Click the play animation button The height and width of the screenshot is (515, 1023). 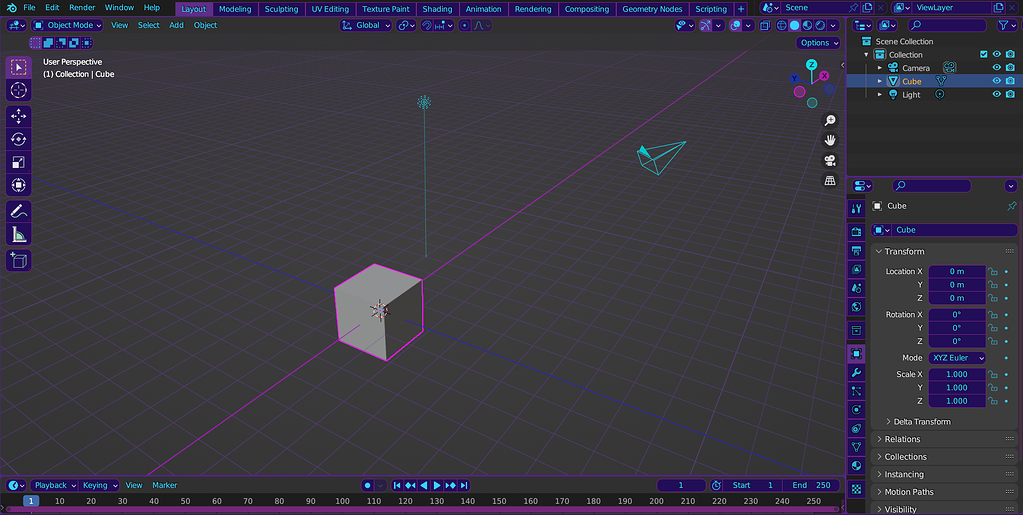pos(437,486)
